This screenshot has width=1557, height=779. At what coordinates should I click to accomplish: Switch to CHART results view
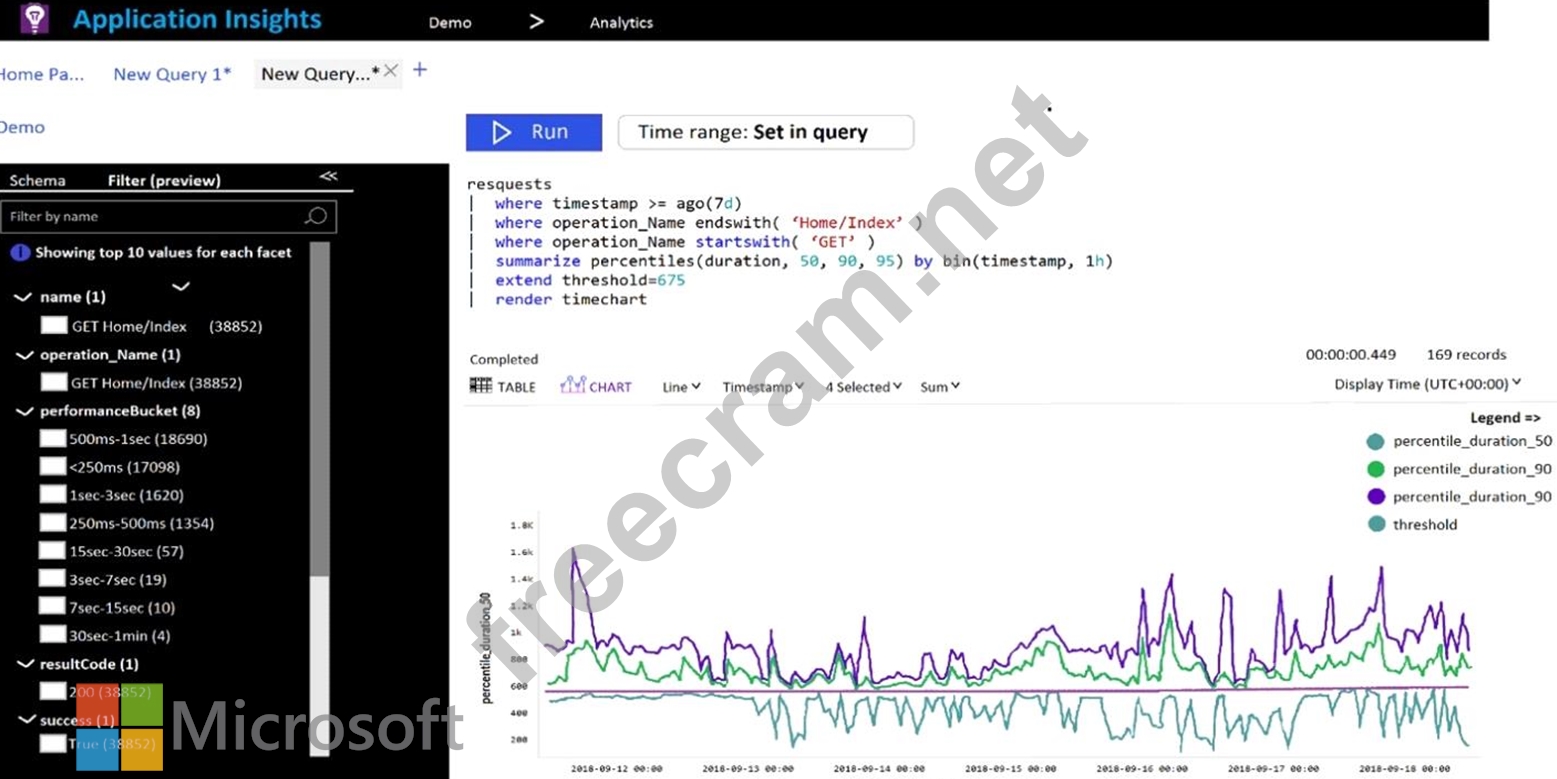596,386
